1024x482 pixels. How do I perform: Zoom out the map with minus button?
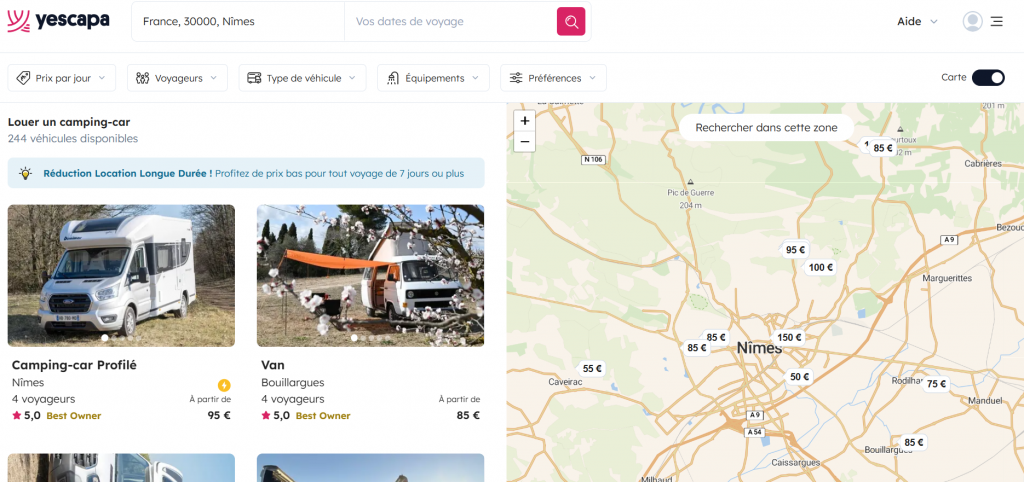[x=524, y=142]
